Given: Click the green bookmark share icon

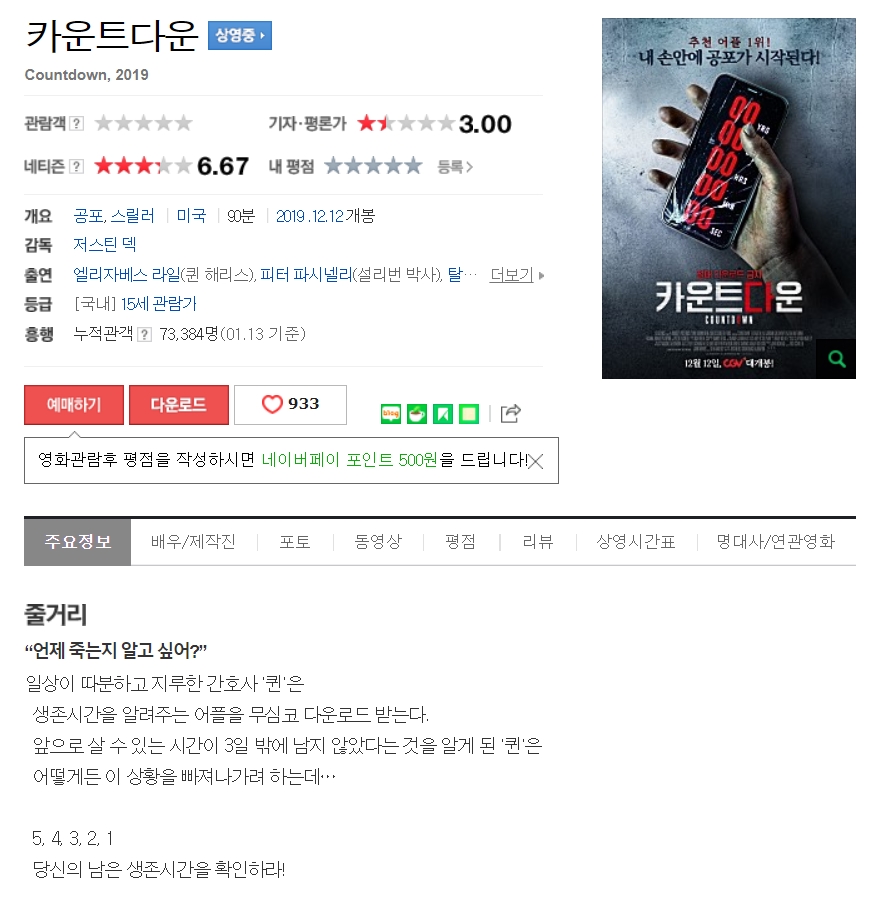Looking at the screenshot, I should point(443,414).
